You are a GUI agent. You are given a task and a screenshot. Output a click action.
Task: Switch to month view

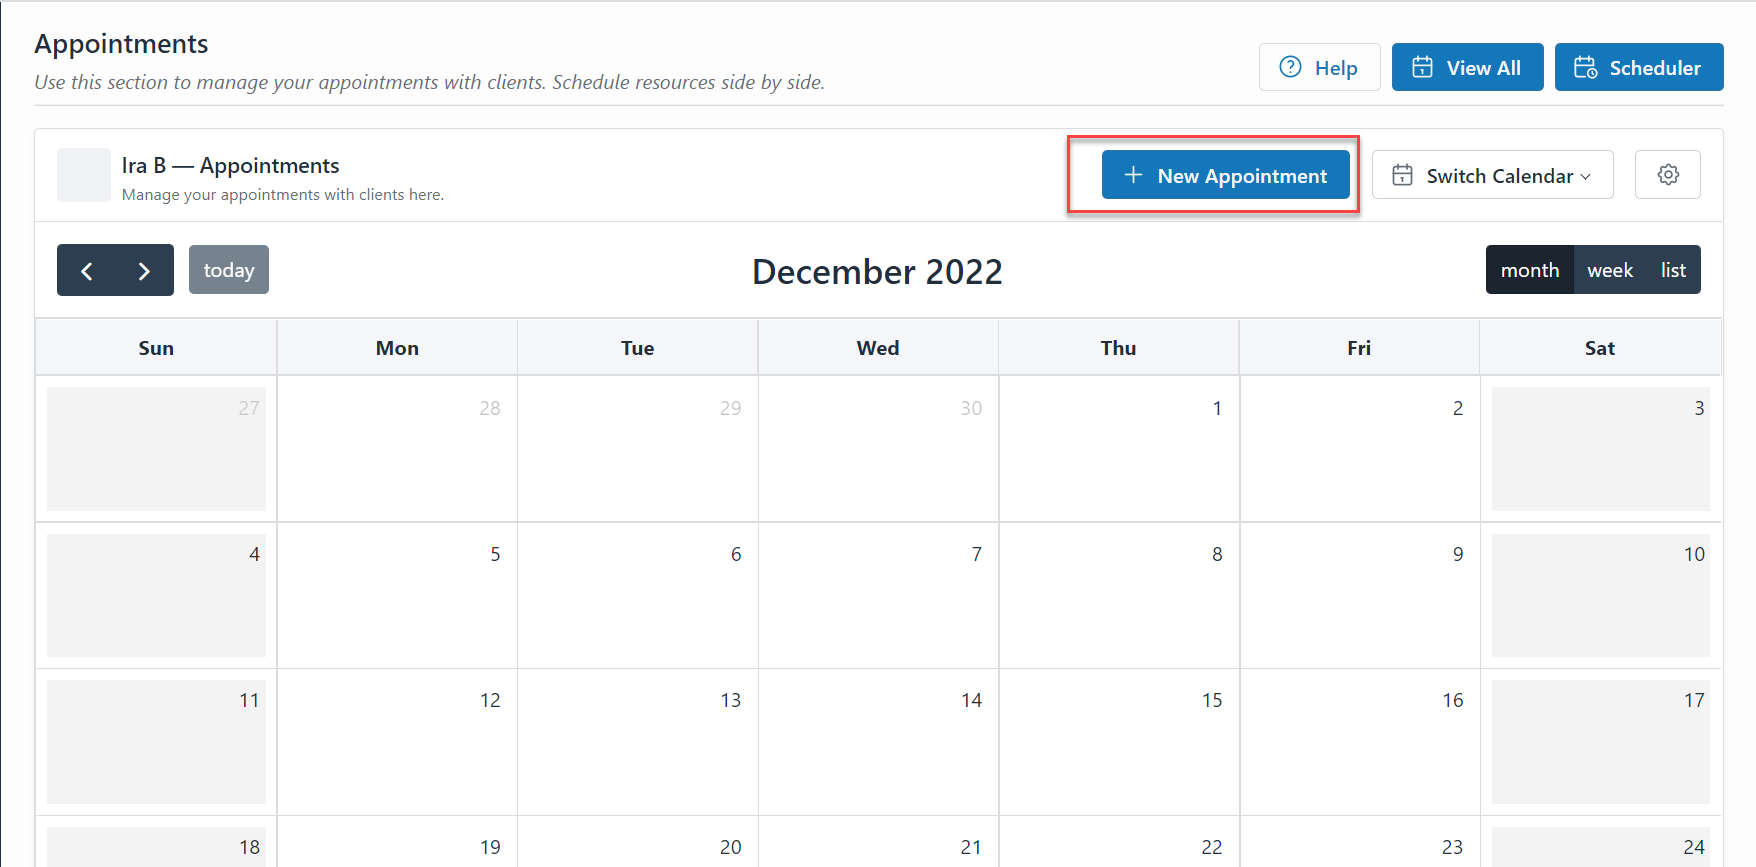point(1529,270)
